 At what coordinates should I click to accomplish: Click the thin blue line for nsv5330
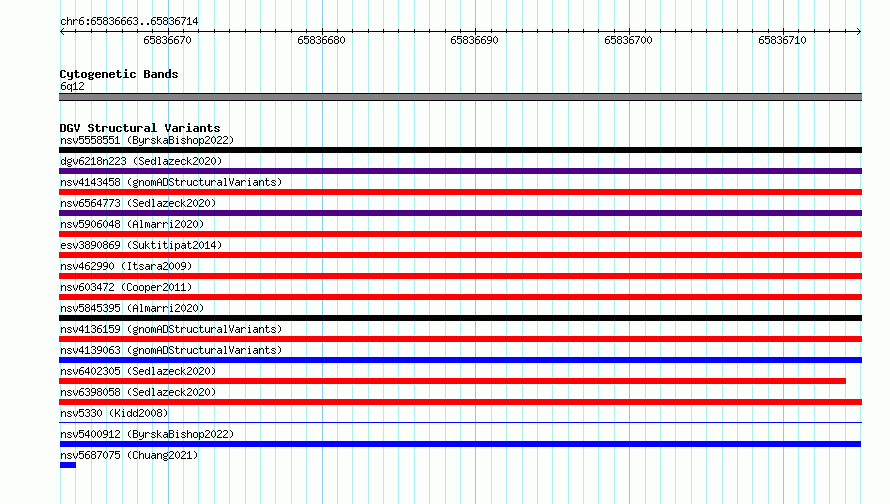point(460,422)
